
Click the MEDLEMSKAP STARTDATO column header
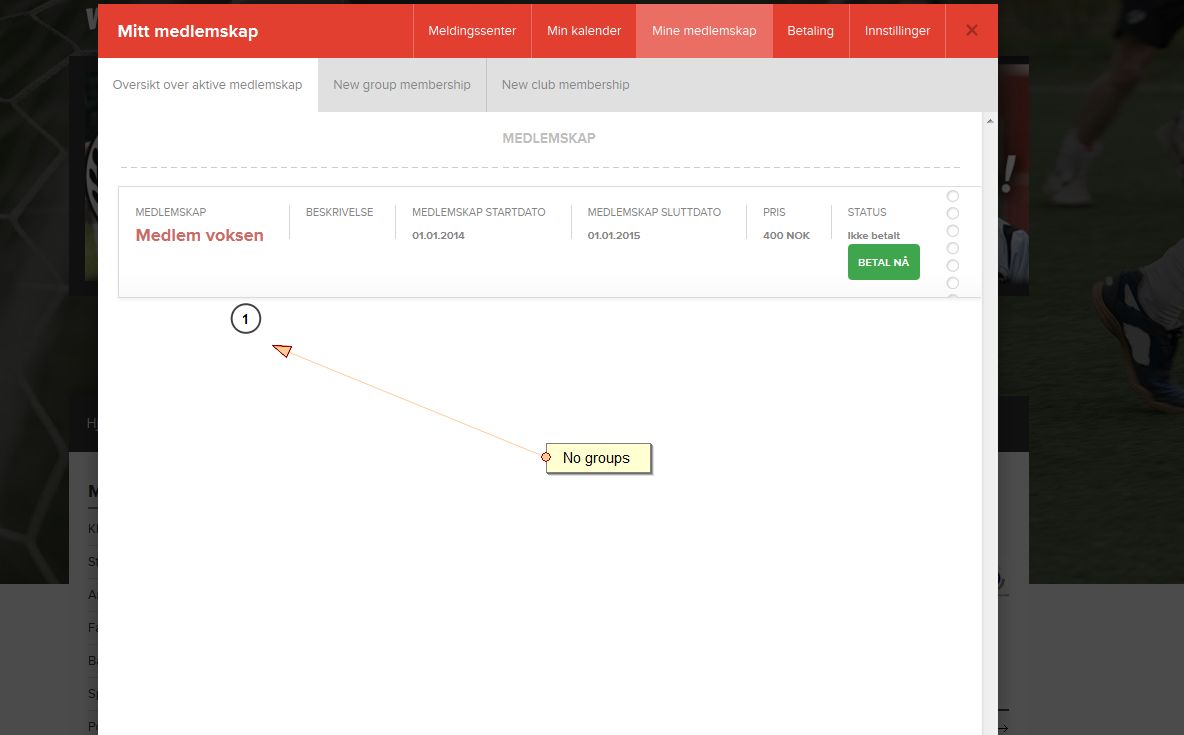tap(479, 212)
